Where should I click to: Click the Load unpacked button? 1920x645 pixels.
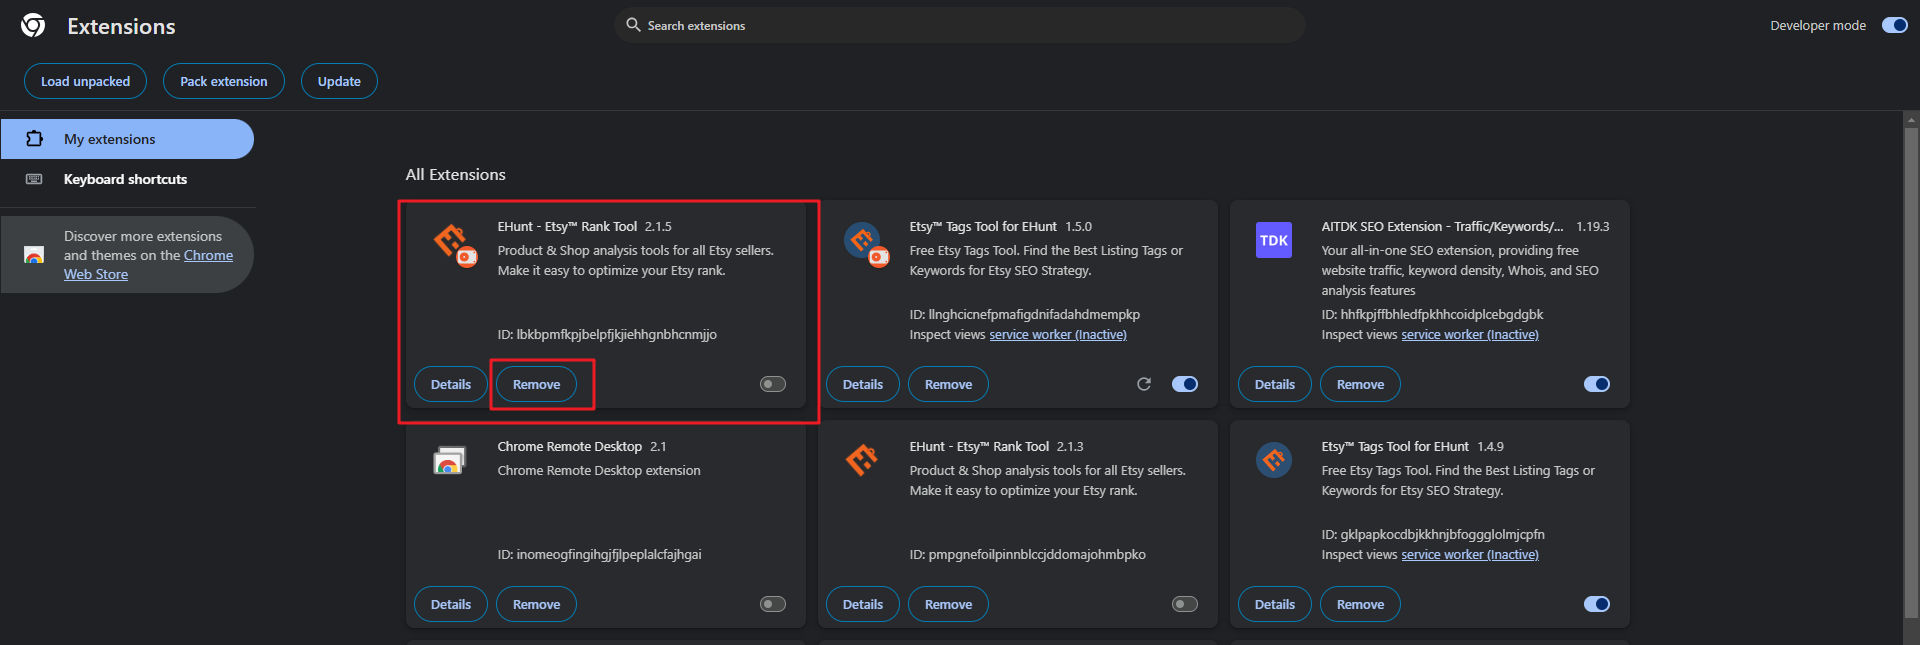tap(85, 82)
